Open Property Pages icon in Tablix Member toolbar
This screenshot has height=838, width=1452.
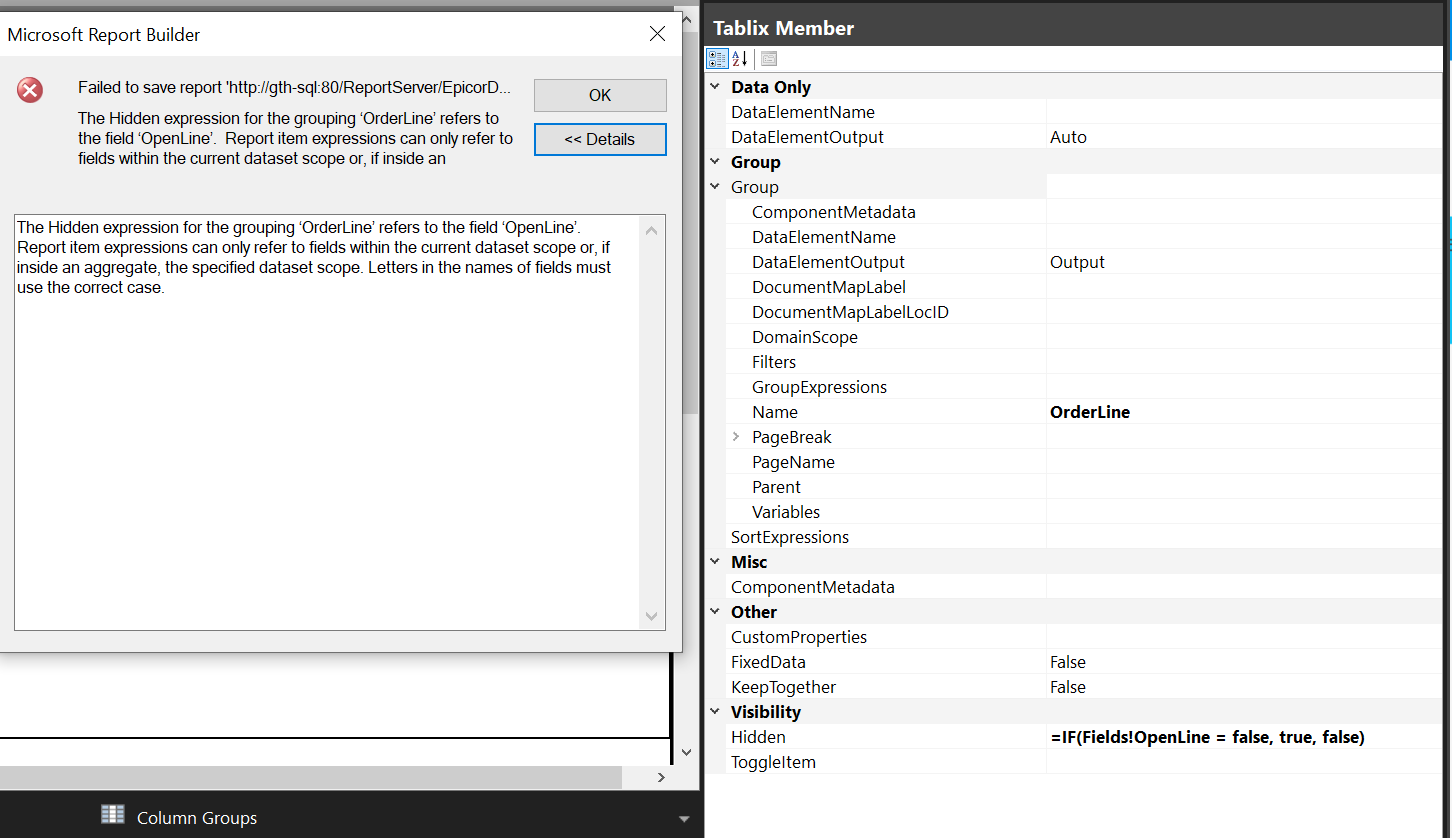768,59
